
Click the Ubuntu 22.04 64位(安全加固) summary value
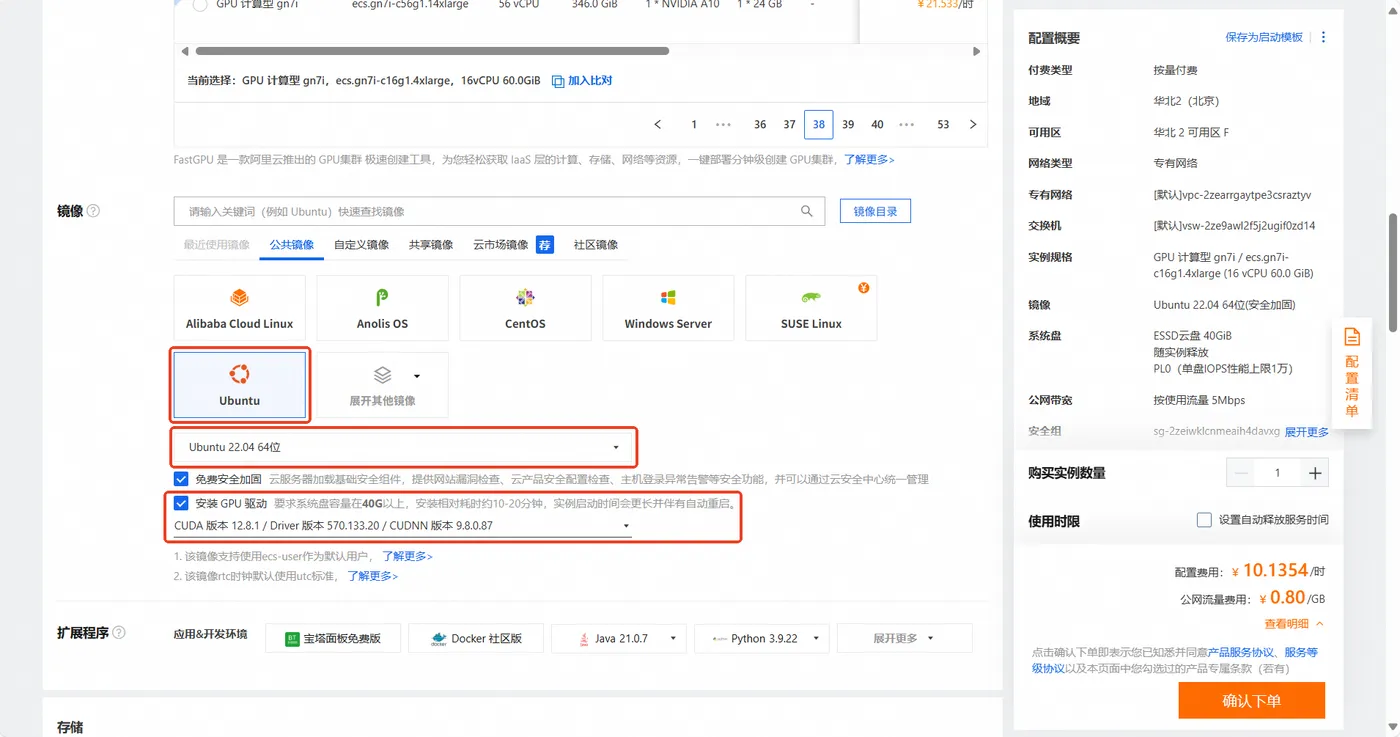tap(1224, 305)
